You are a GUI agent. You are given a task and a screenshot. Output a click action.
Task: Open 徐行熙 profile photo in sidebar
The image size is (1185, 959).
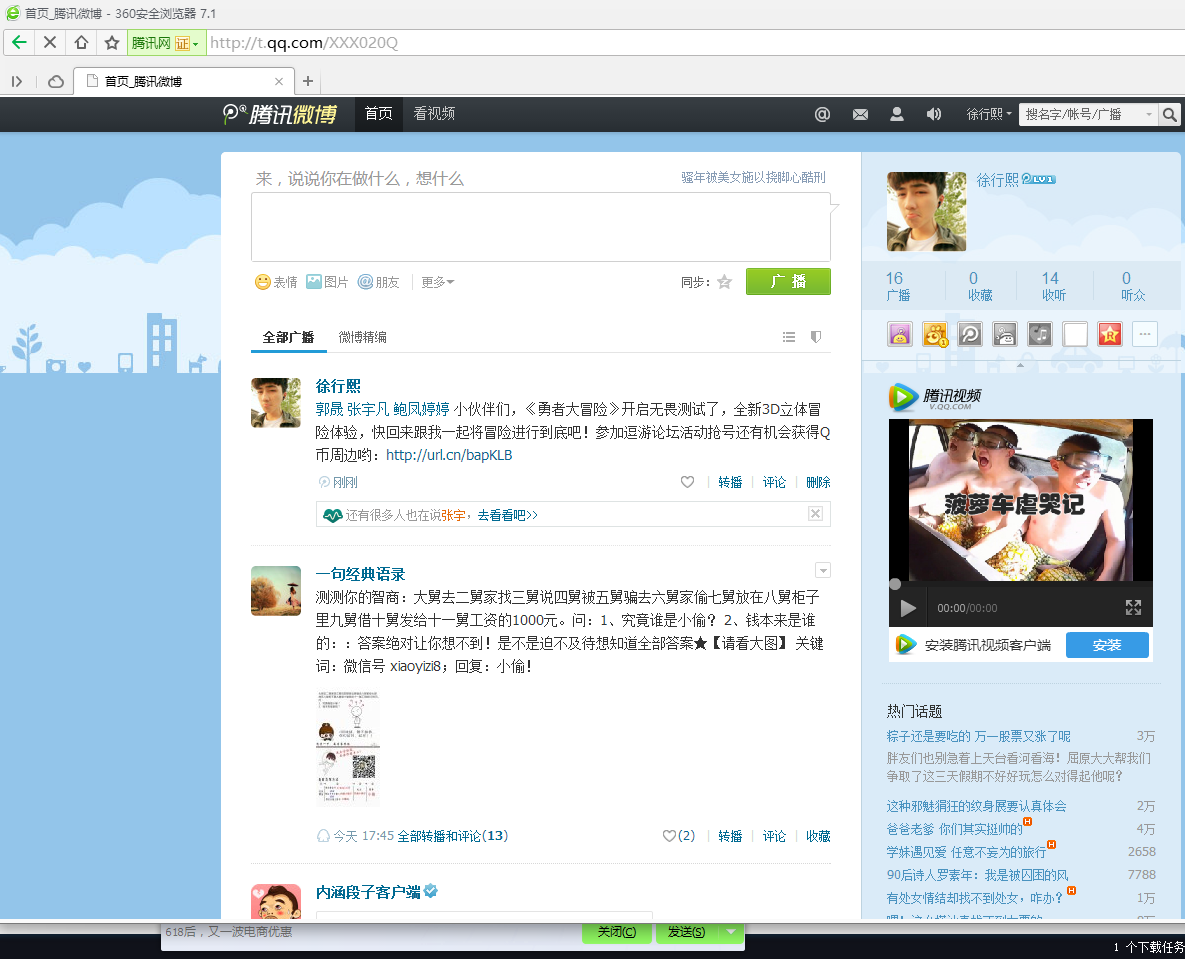pyautogui.click(x=926, y=211)
